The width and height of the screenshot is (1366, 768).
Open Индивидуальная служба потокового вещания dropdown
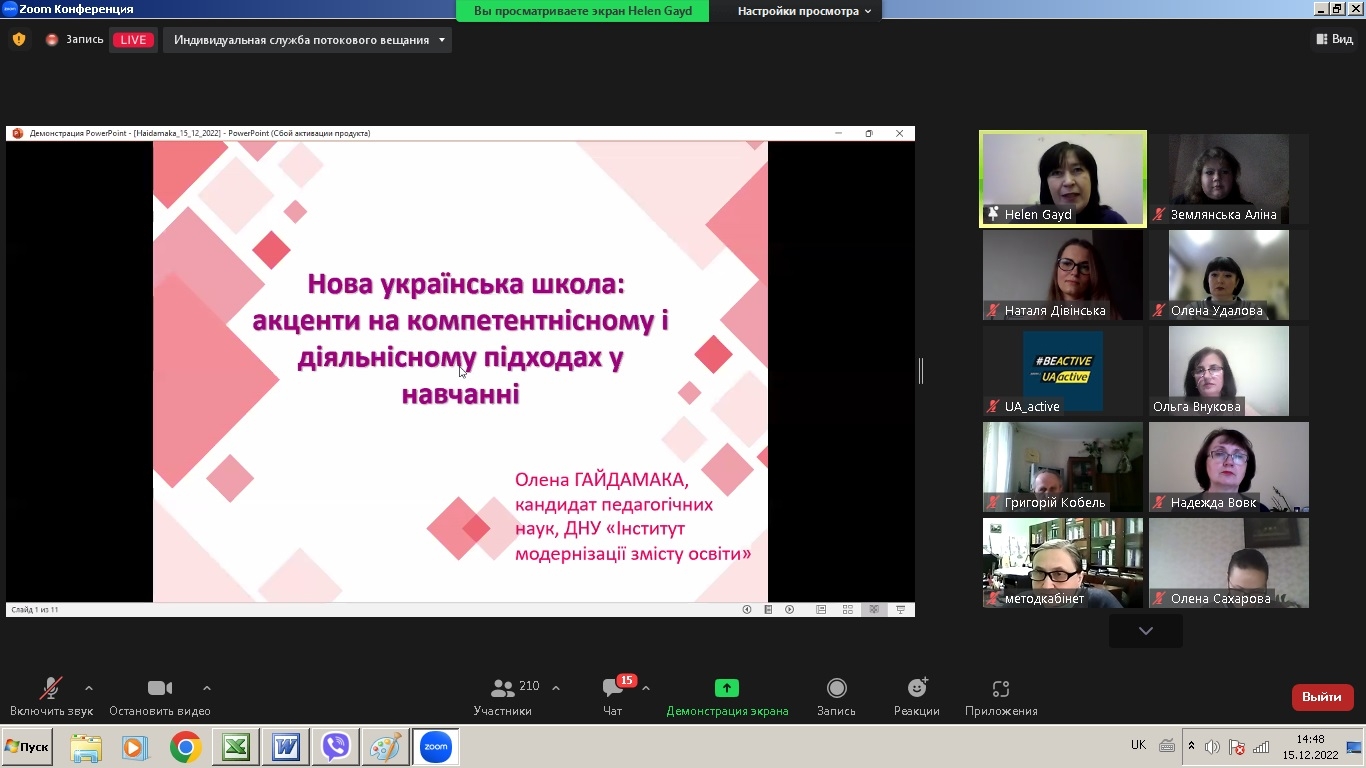point(307,40)
